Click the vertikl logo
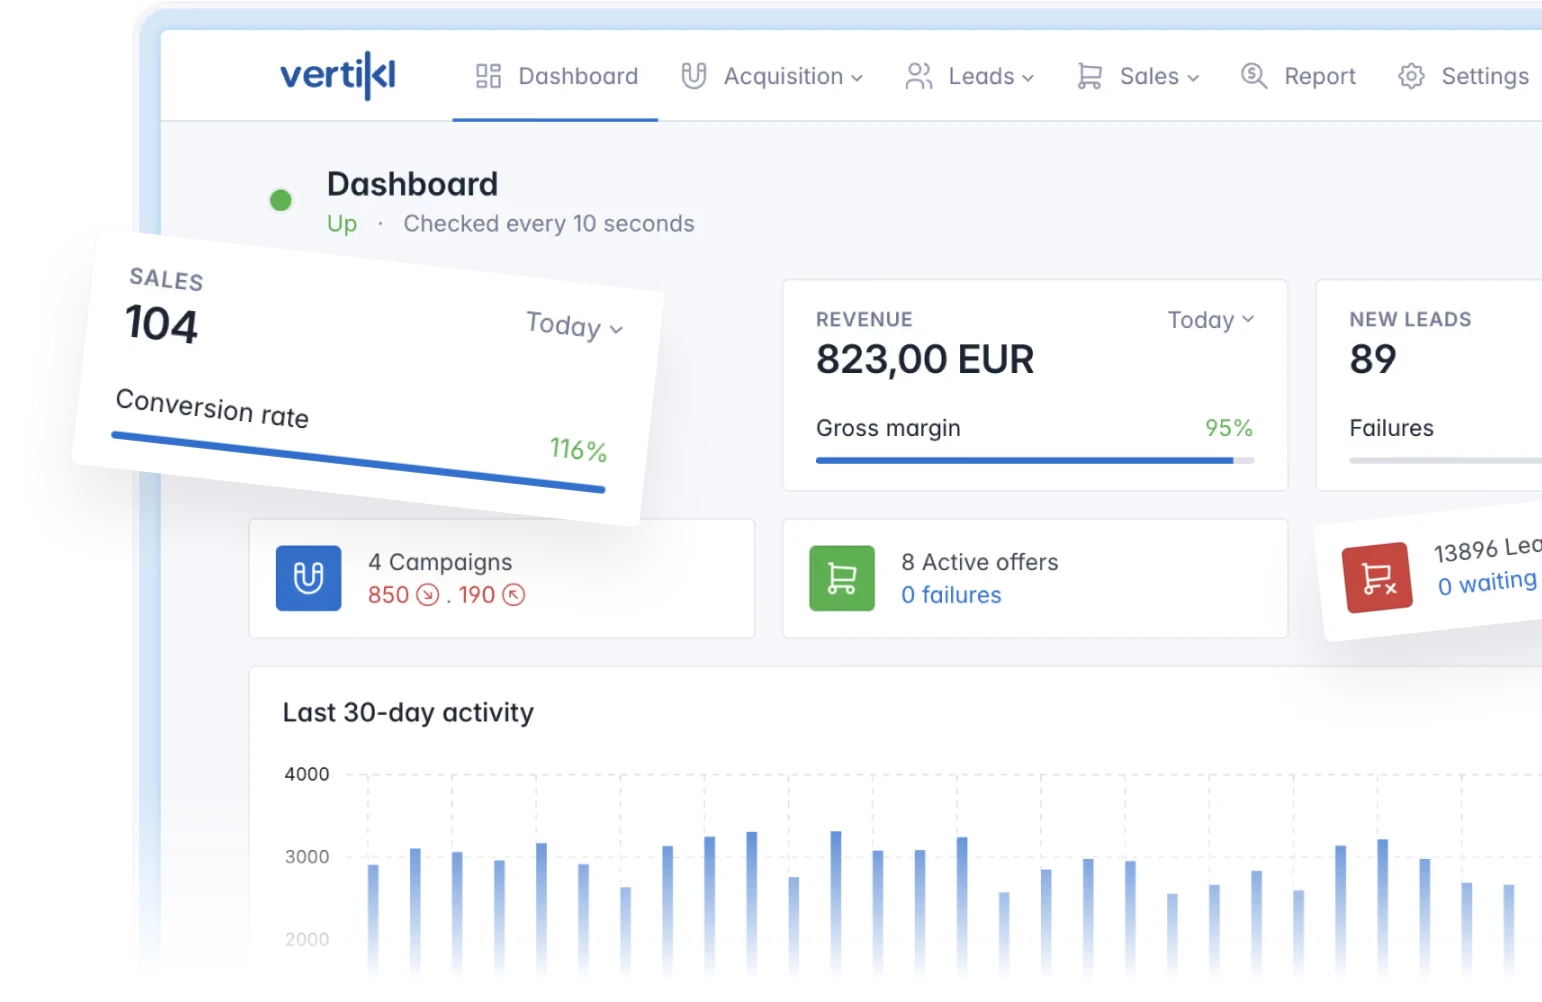This screenshot has width=1542, height=1002. [339, 75]
